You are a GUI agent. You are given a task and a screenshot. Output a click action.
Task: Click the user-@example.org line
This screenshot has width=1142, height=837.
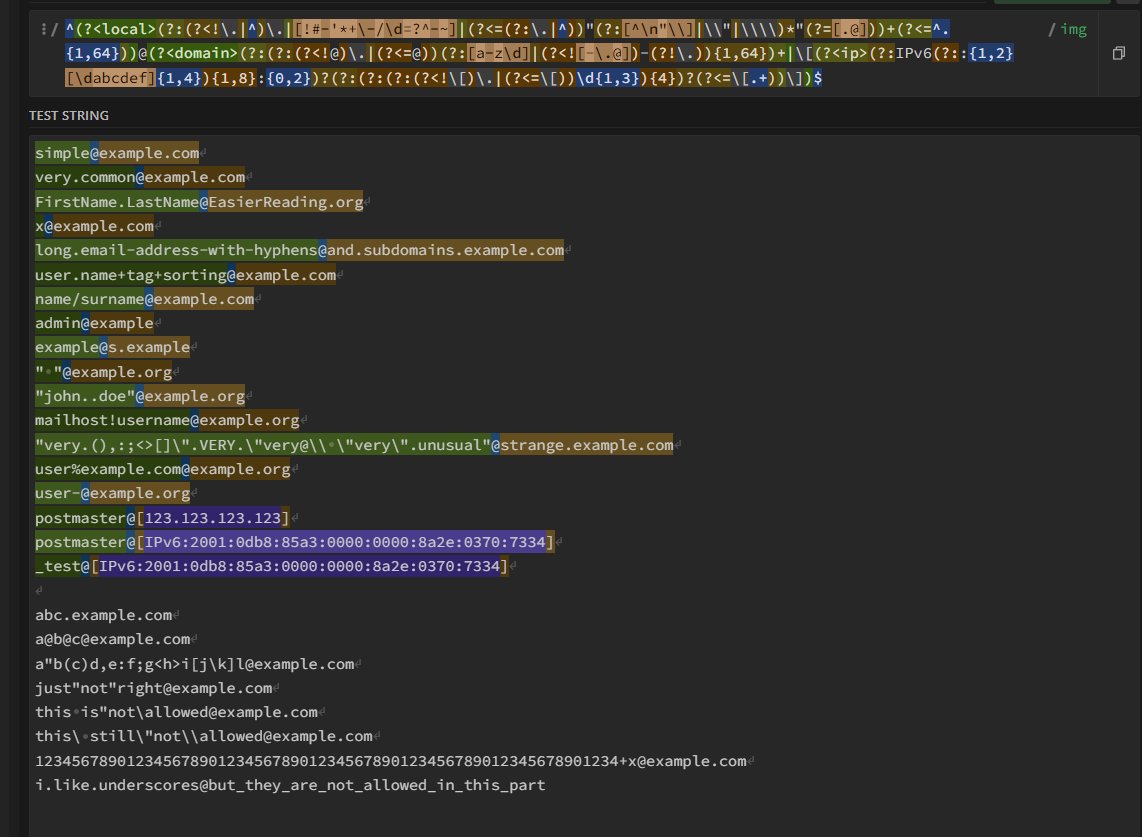pyautogui.click(x=112, y=493)
